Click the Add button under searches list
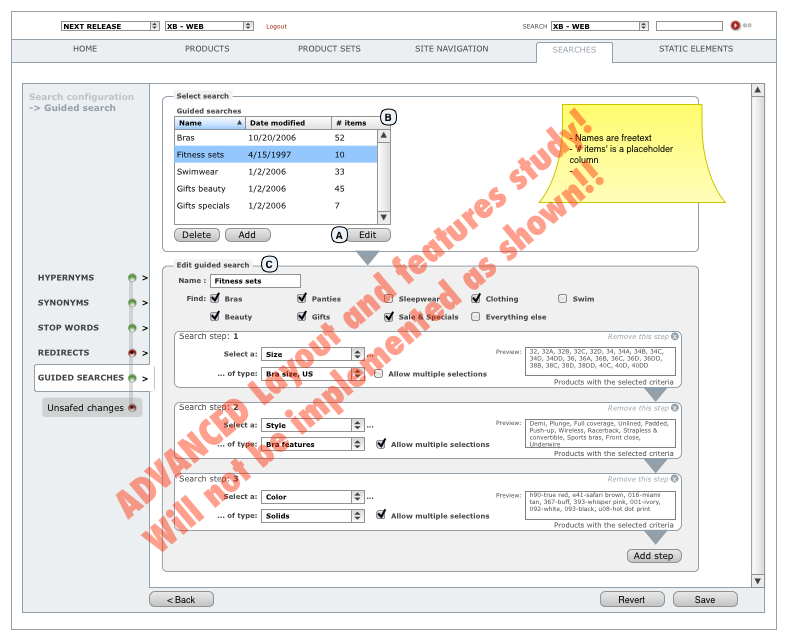 tap(247, 235)
